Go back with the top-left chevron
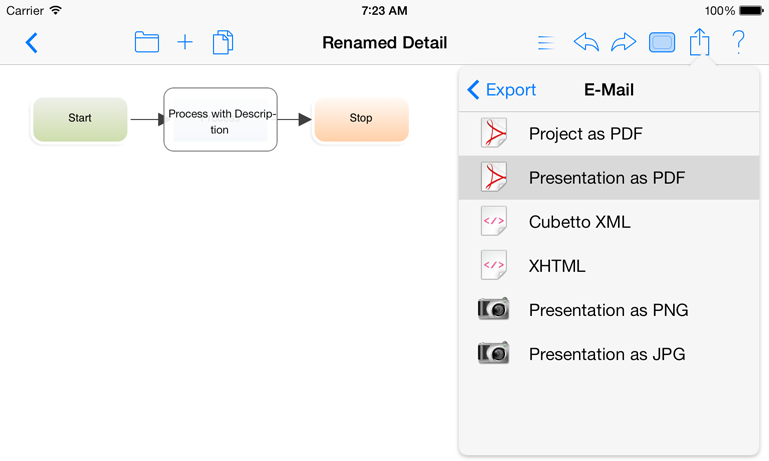This screenshot has height=461, width=769. [31, 43]
